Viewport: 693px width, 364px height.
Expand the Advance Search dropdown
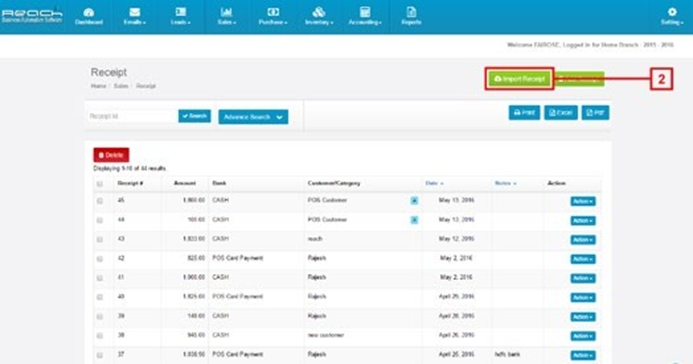tap(253, 117)
